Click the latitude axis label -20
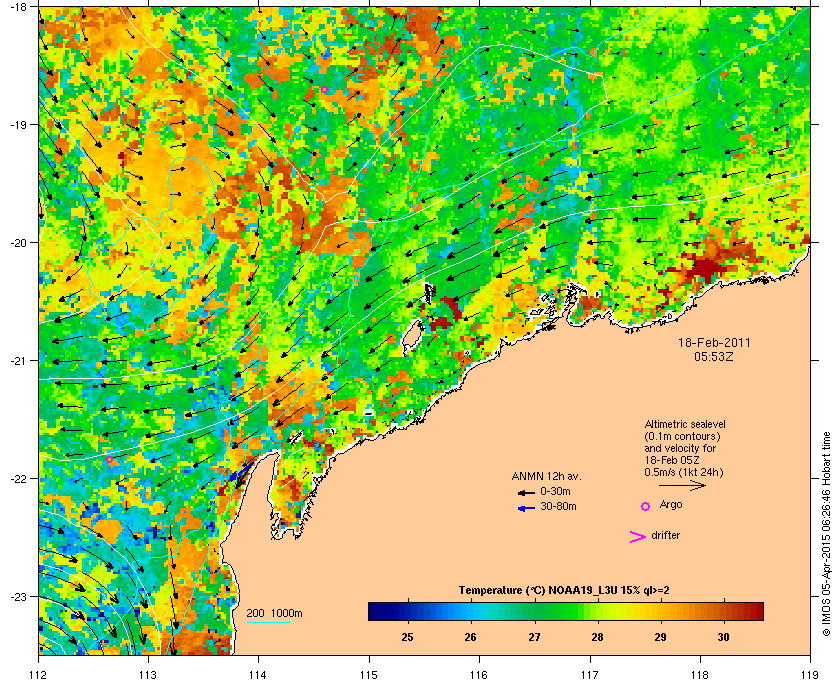This screenshot has width=840, height=680. (x=18, y=243)
